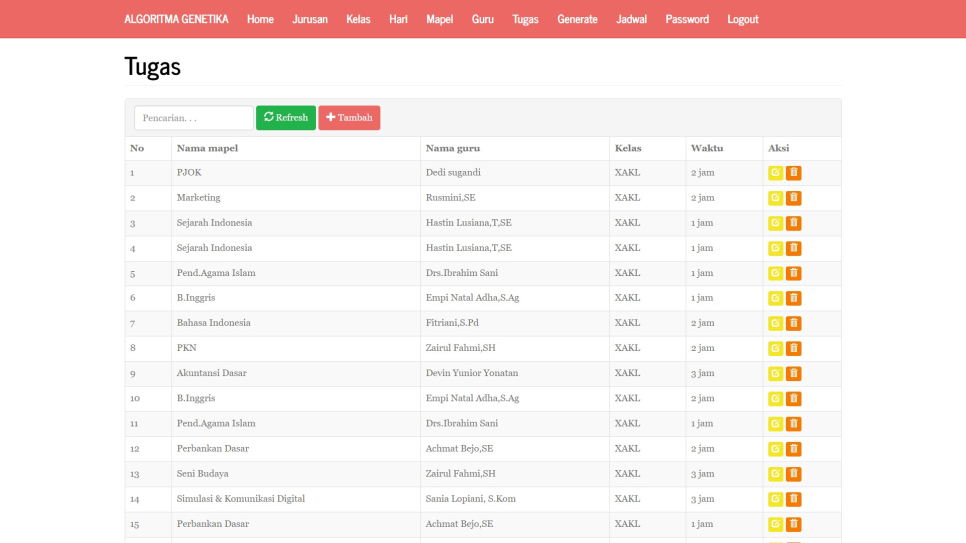
Task: Select Guru in the navigation bar
Action: [x=483, y=19]
